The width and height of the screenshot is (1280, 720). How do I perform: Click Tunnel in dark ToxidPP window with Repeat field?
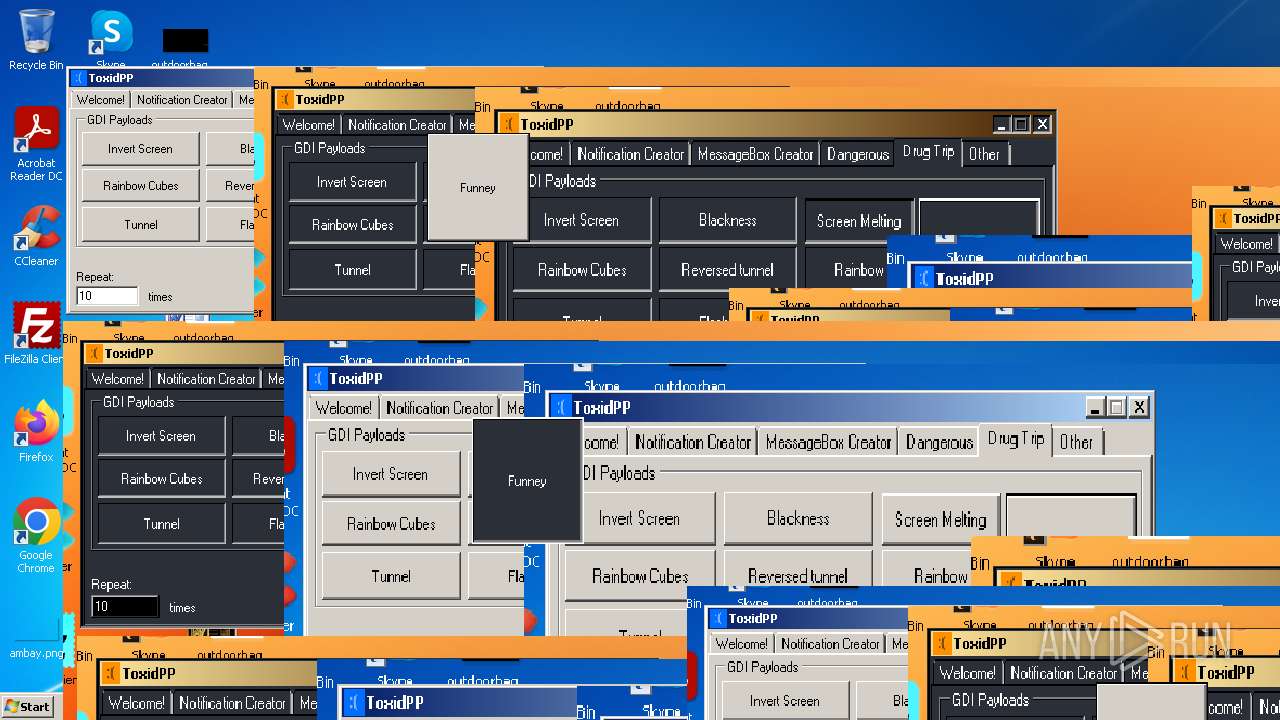point(161,523)
